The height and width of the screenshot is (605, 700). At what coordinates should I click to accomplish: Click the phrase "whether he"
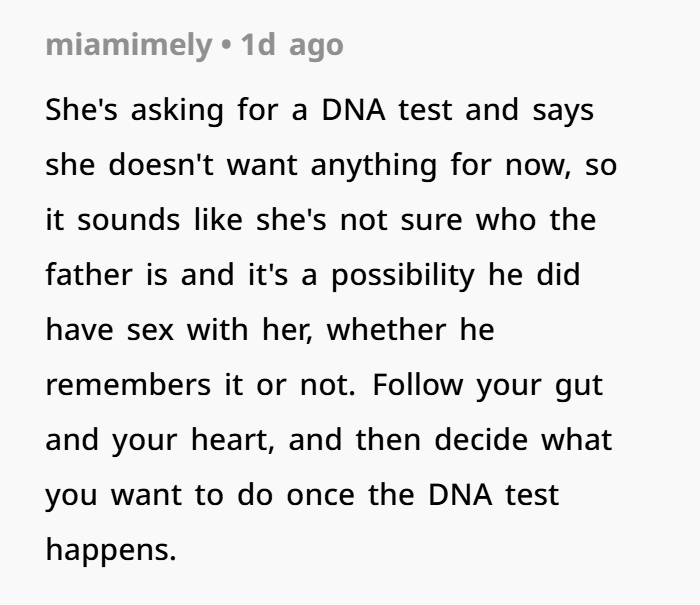click(x=410, y=330)
